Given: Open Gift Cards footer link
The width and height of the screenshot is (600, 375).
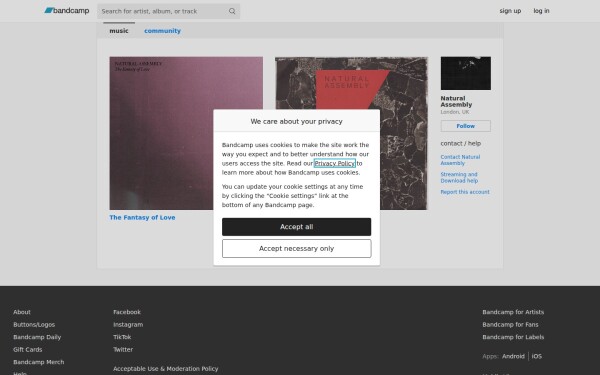Looking at the screenshot, I should click(x=28, y=349).
